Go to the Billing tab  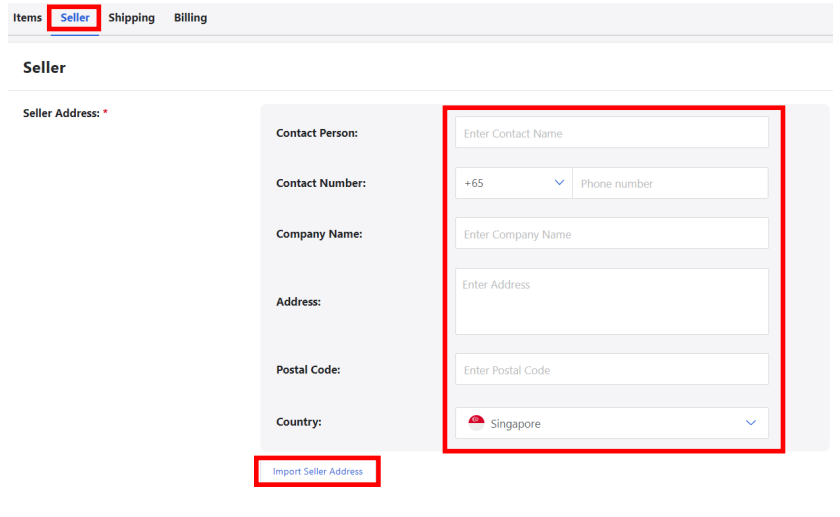[190, 18]
